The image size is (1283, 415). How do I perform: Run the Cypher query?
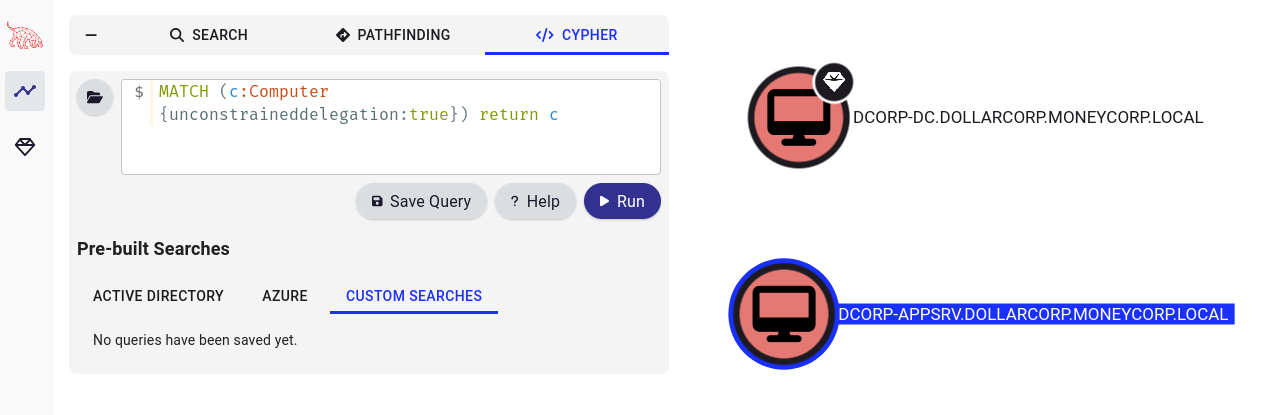coord(621,201)
